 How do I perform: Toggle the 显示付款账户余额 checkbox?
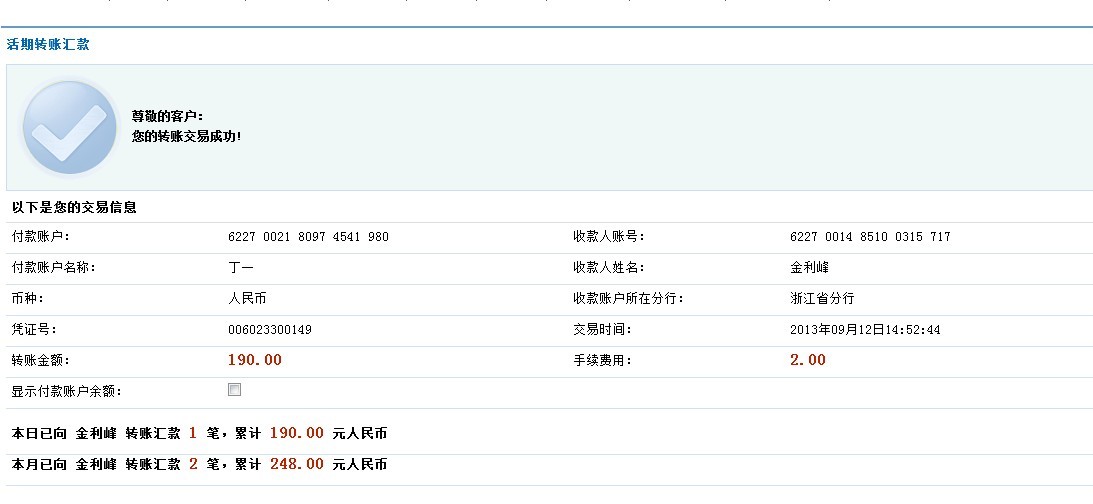pyautogui.click(x=235, y=390)
